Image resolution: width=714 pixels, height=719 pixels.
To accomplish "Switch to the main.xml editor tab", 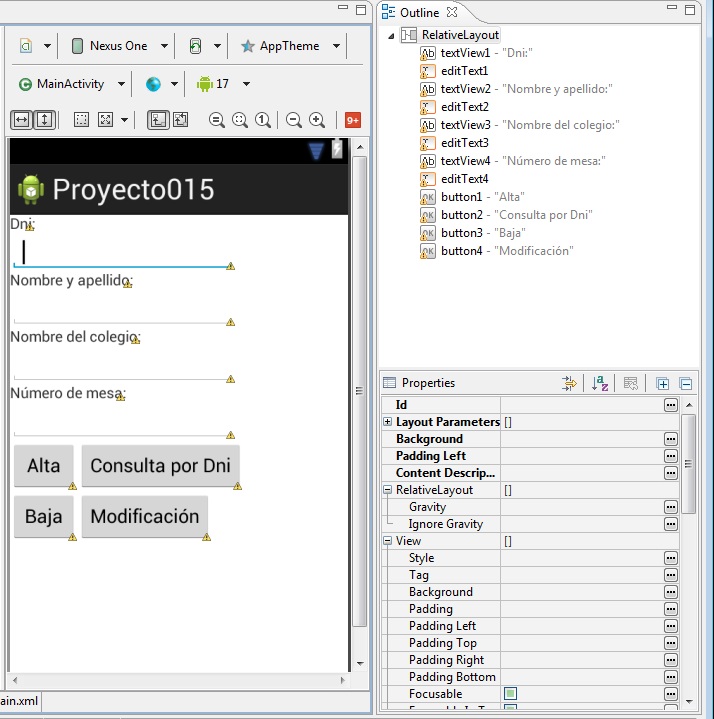I will (19, 701).
